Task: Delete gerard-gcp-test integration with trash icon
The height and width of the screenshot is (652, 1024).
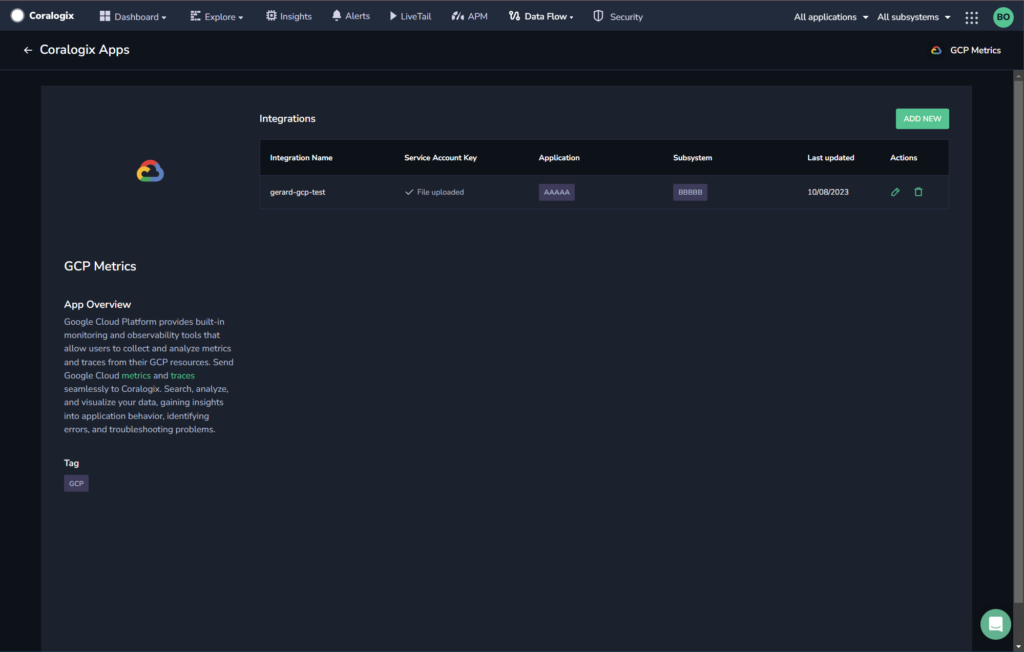Action: [x=918, y=192]
